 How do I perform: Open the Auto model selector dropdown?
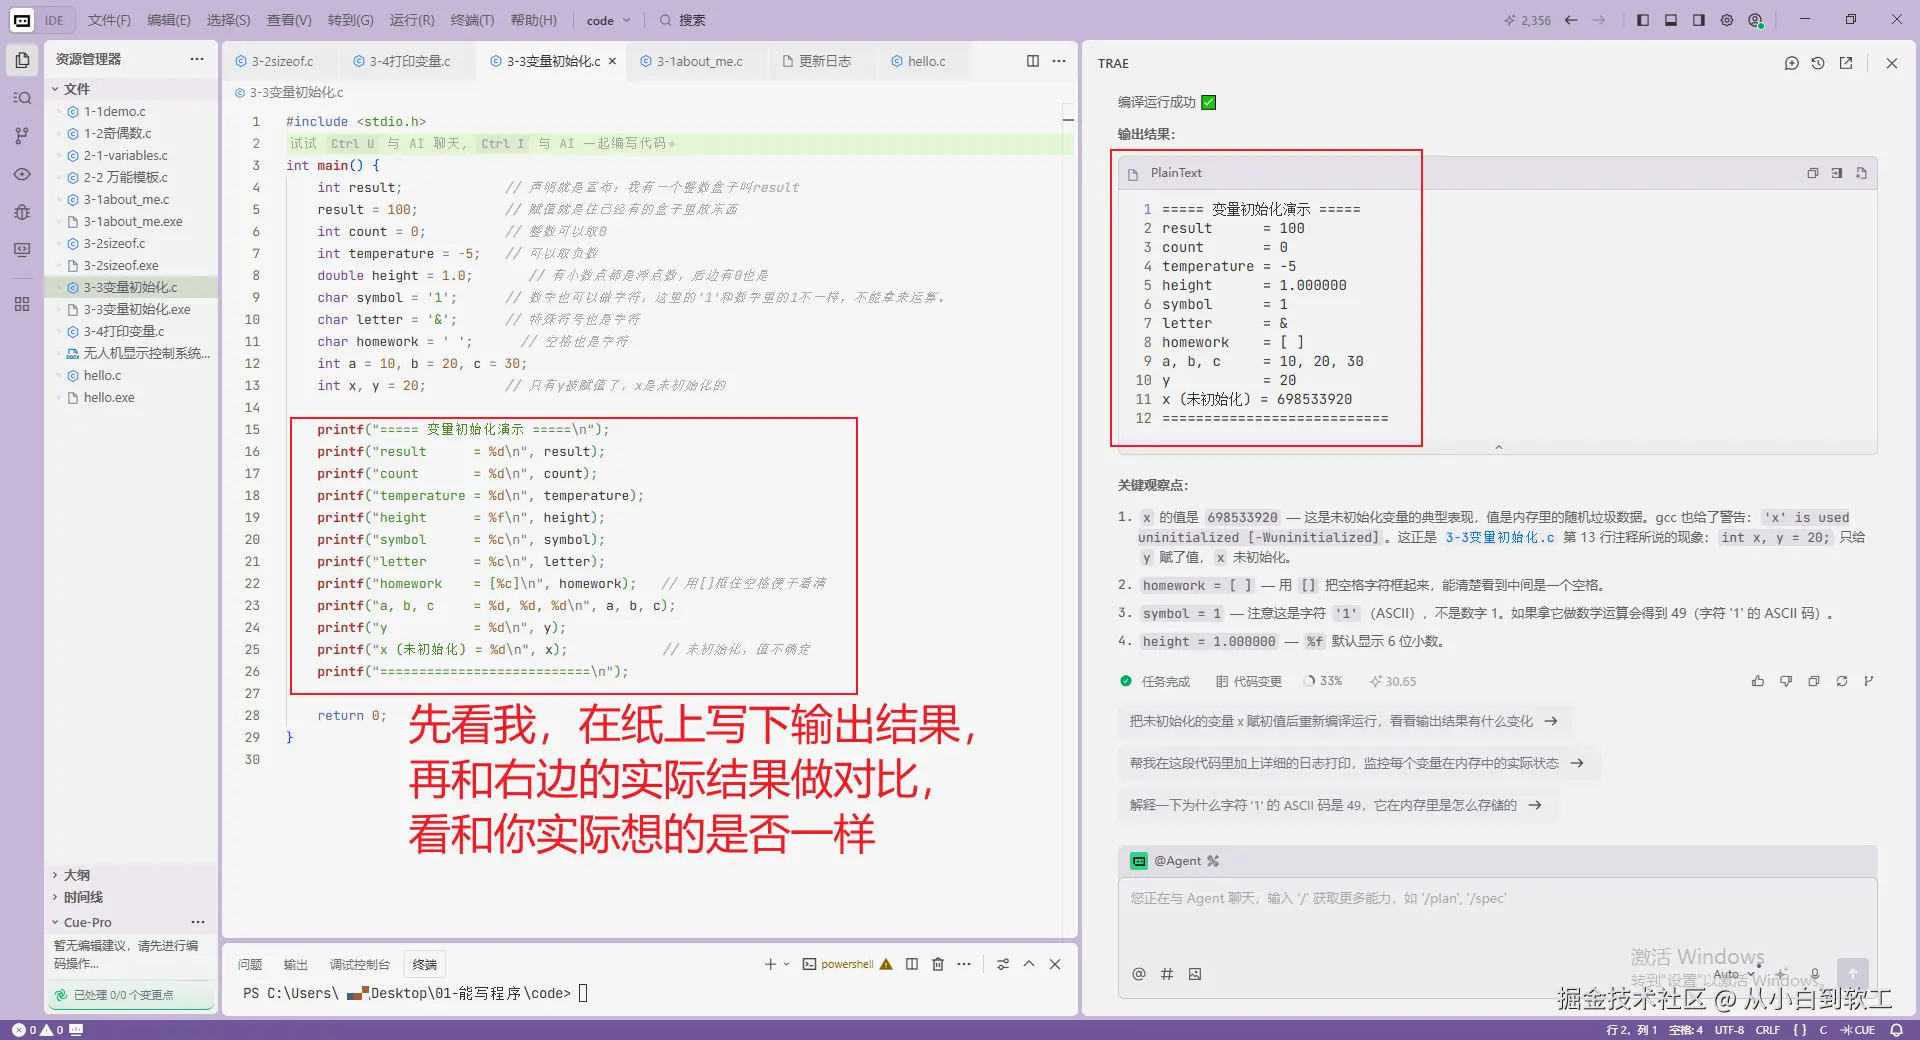coord(1733,974)
